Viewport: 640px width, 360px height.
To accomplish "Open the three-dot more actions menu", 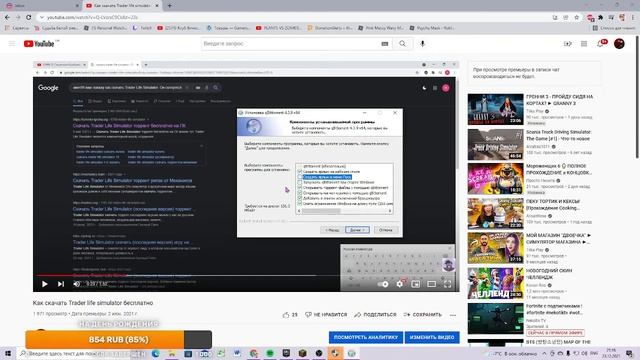I will pos(453,315).
